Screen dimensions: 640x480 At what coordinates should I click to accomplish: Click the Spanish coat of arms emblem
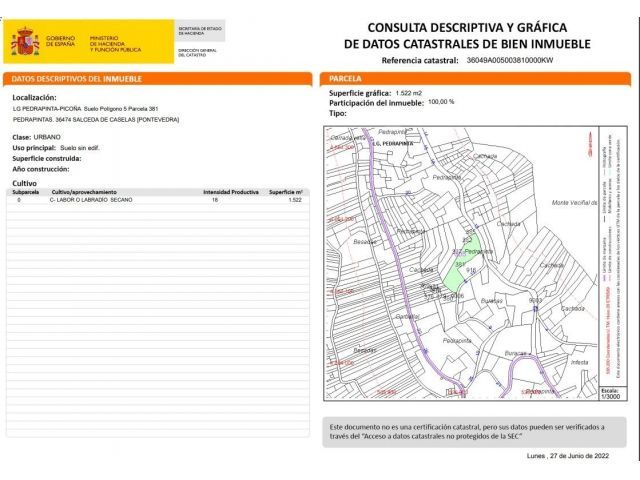click(x=25, y=41)
